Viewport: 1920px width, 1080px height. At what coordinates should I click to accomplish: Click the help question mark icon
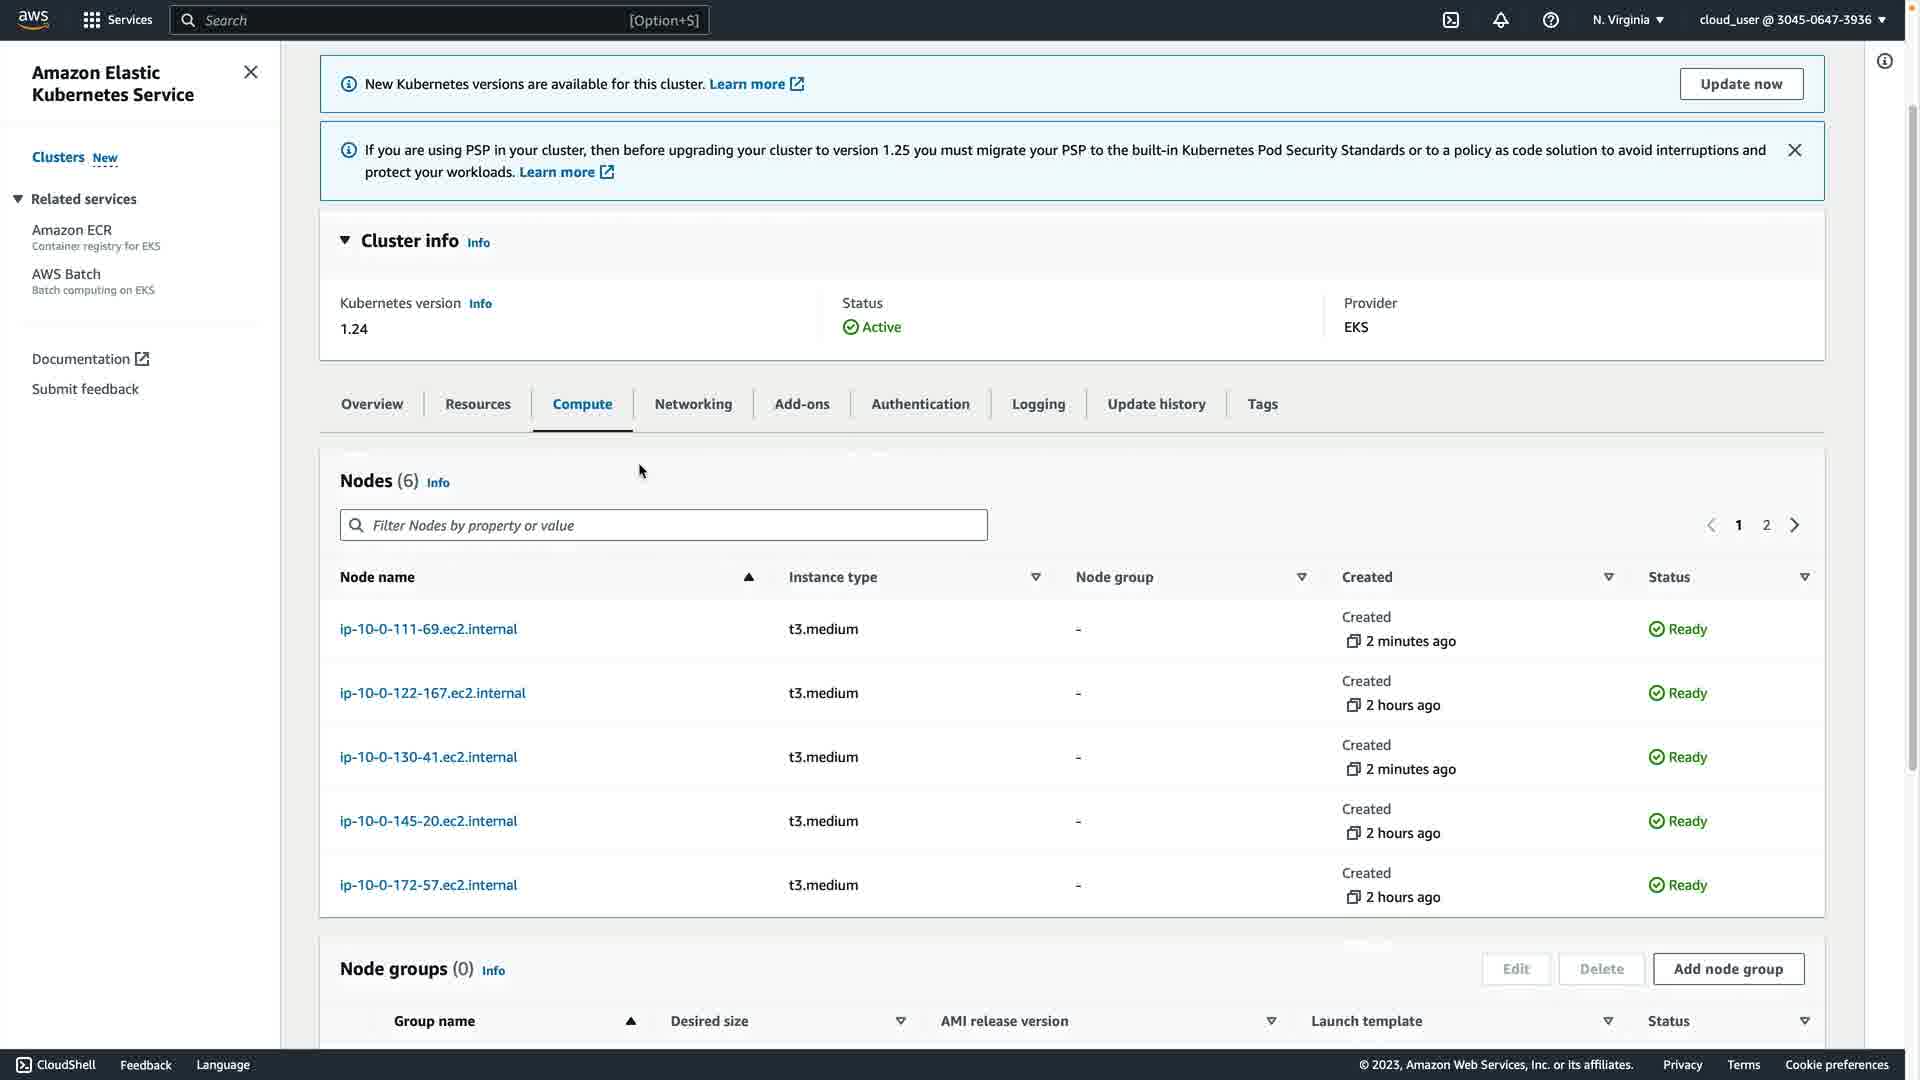coord(1551,20)
